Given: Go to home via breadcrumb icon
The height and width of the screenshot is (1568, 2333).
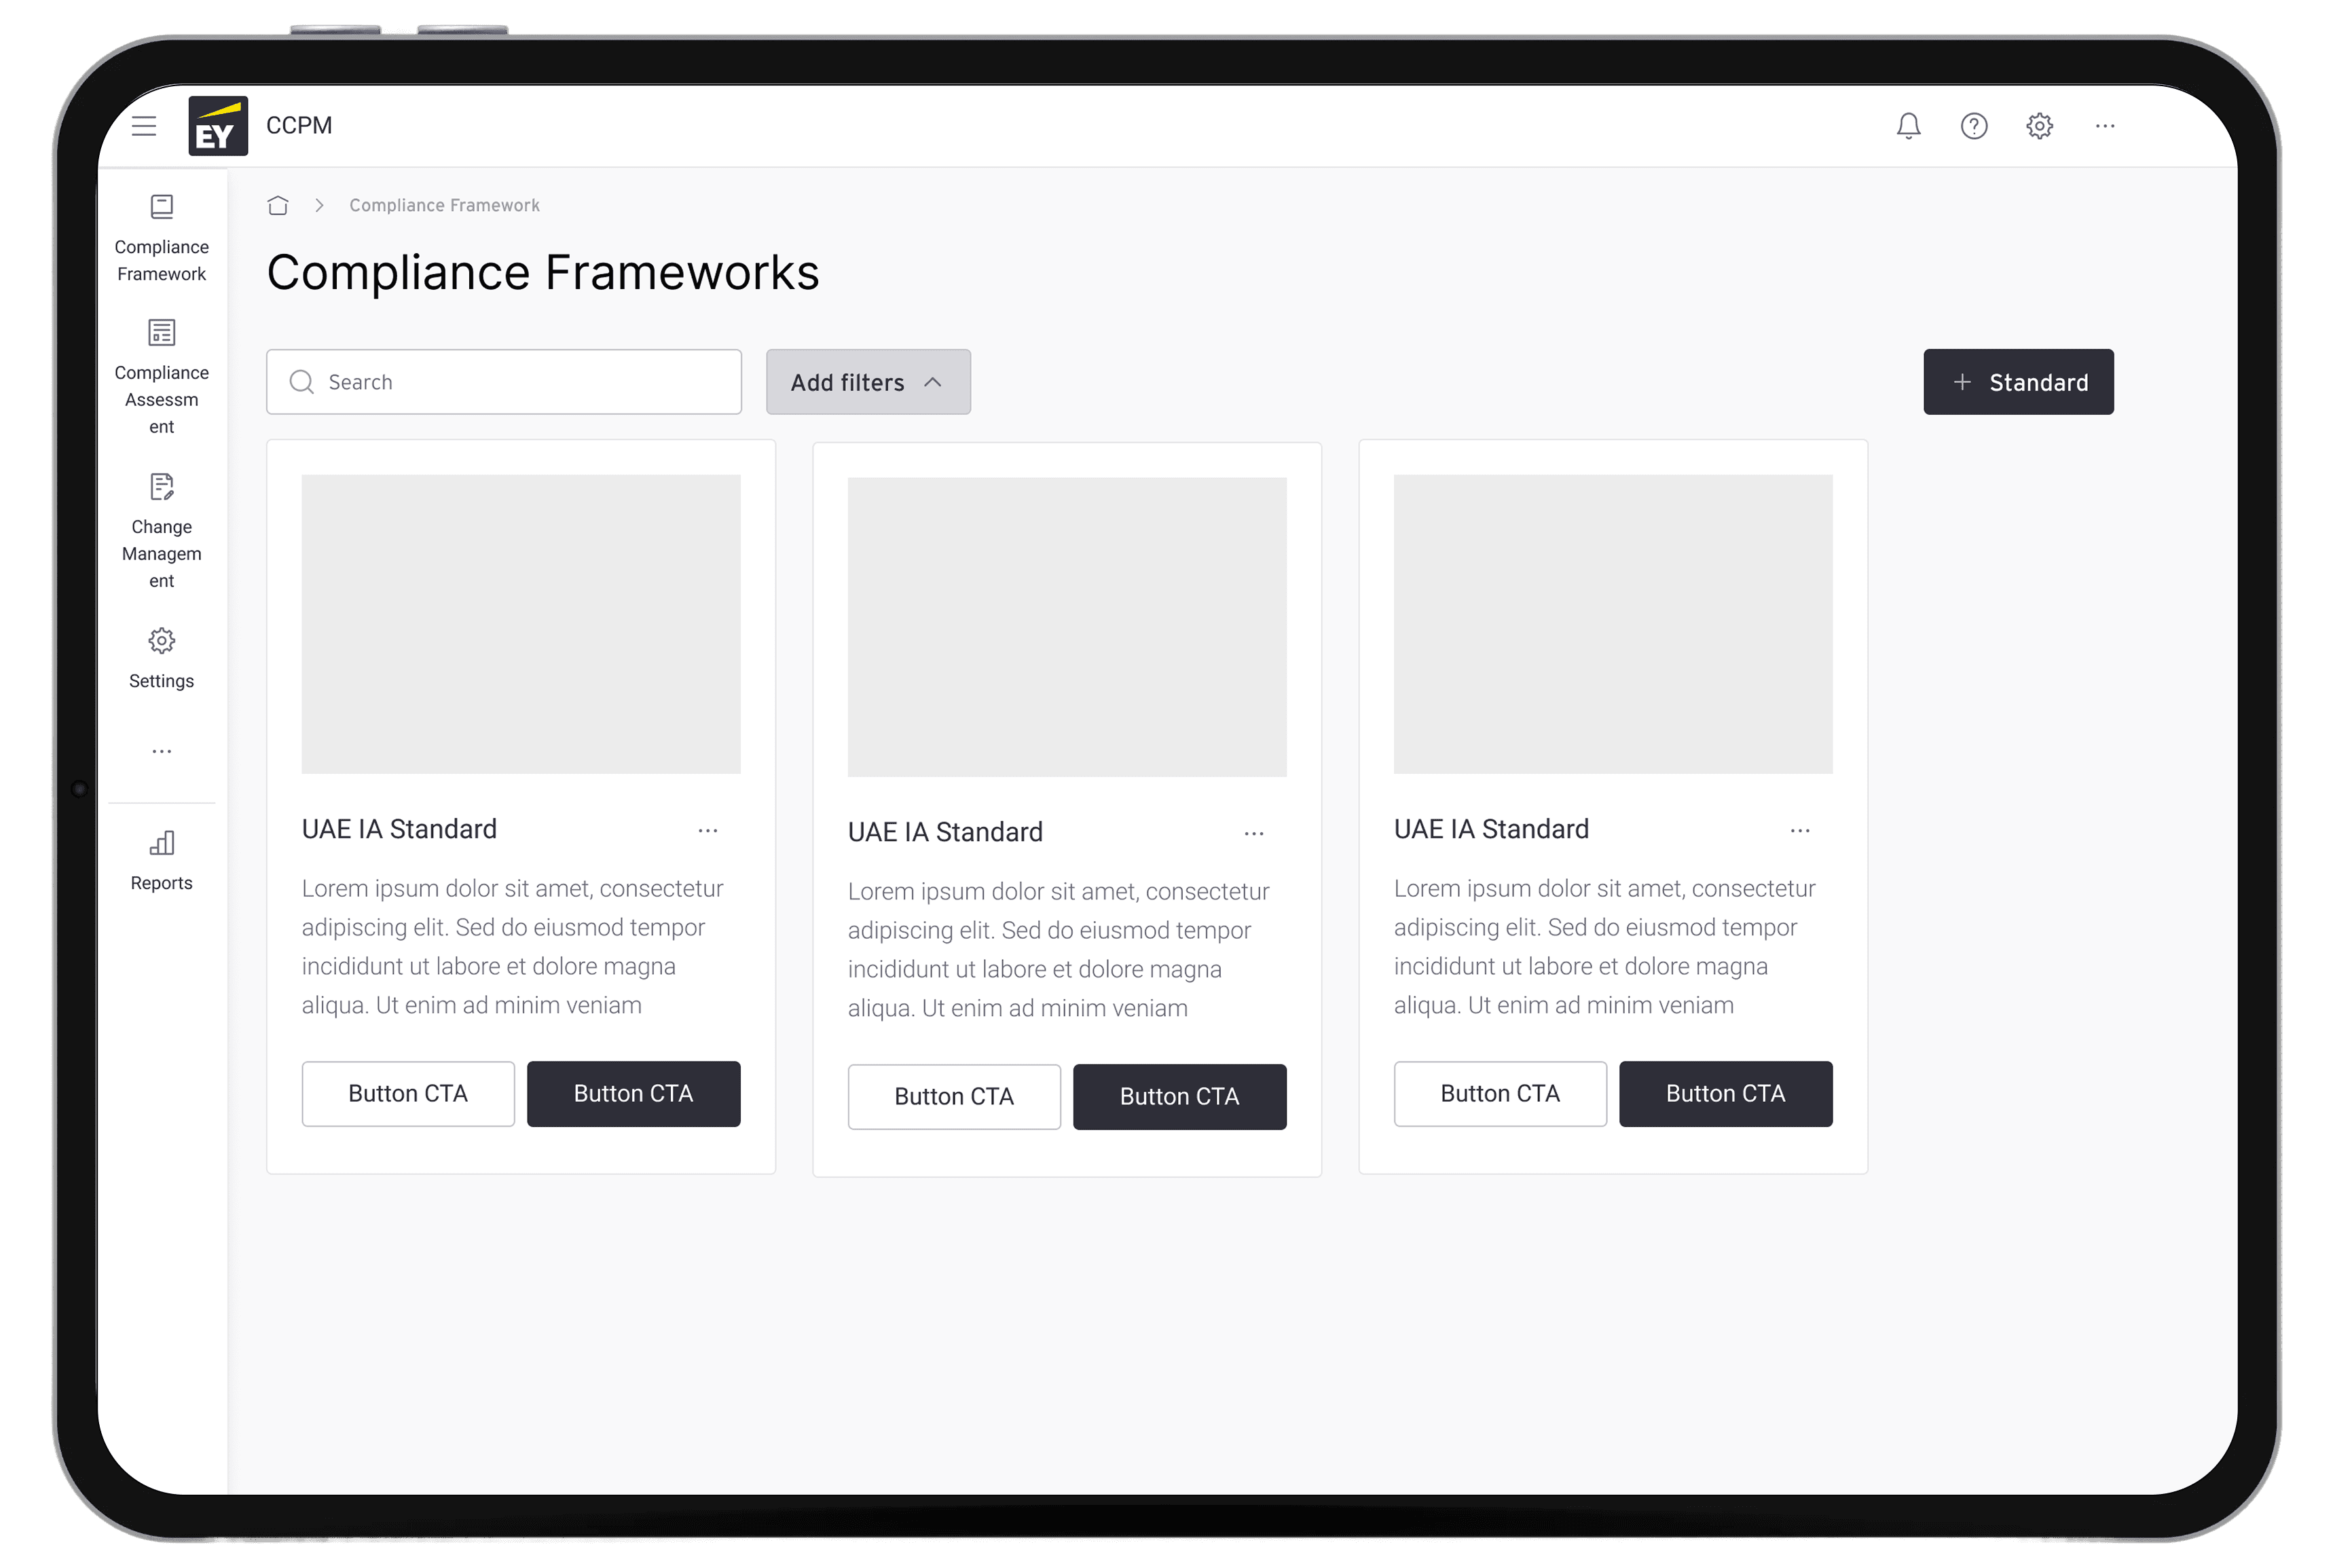Looking at the screenshot, I should pos(278,206).
